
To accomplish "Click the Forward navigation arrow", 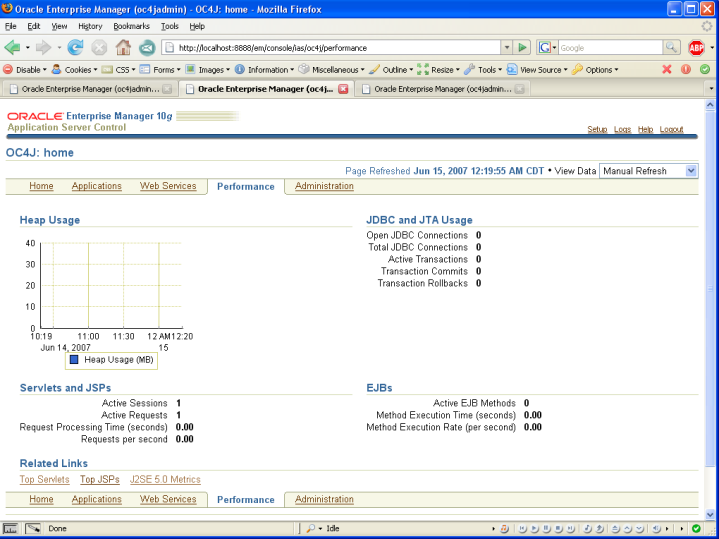I will [44, 47].
